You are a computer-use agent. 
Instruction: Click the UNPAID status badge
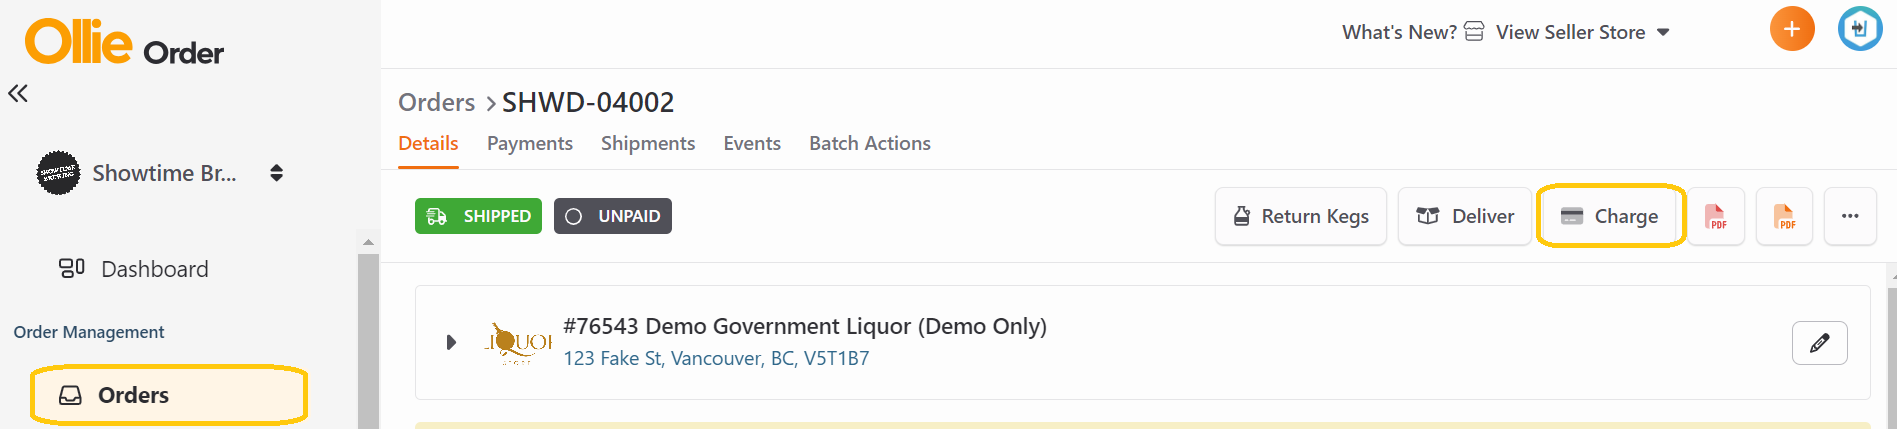pos(612,216)
